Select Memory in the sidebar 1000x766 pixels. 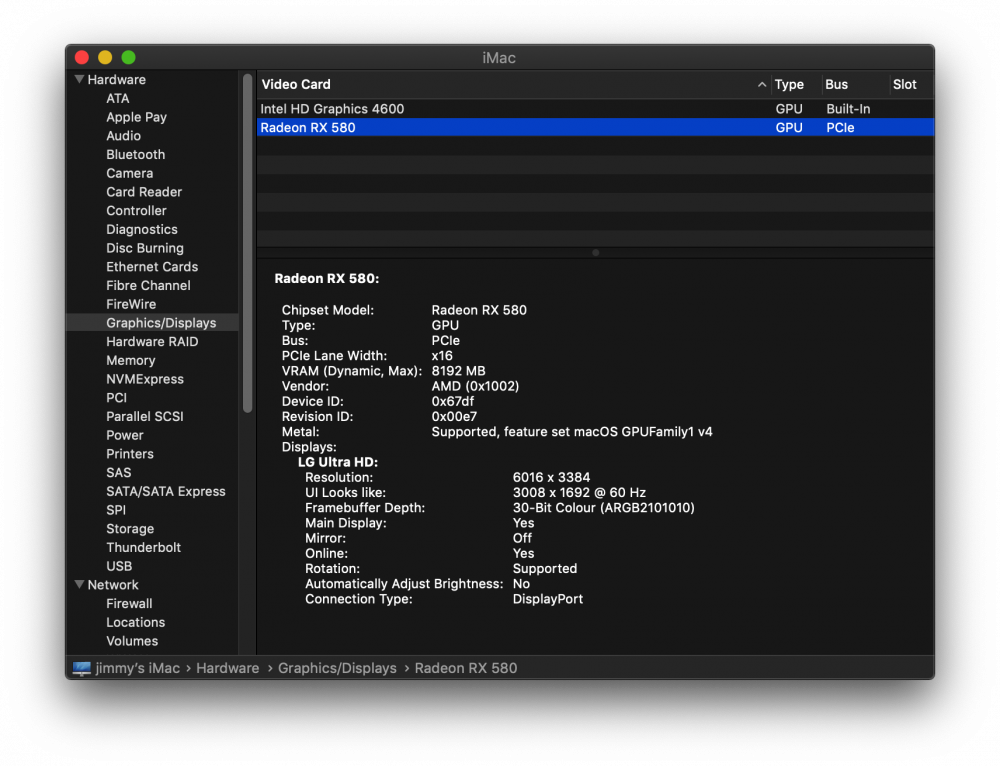tap(131, 360)
